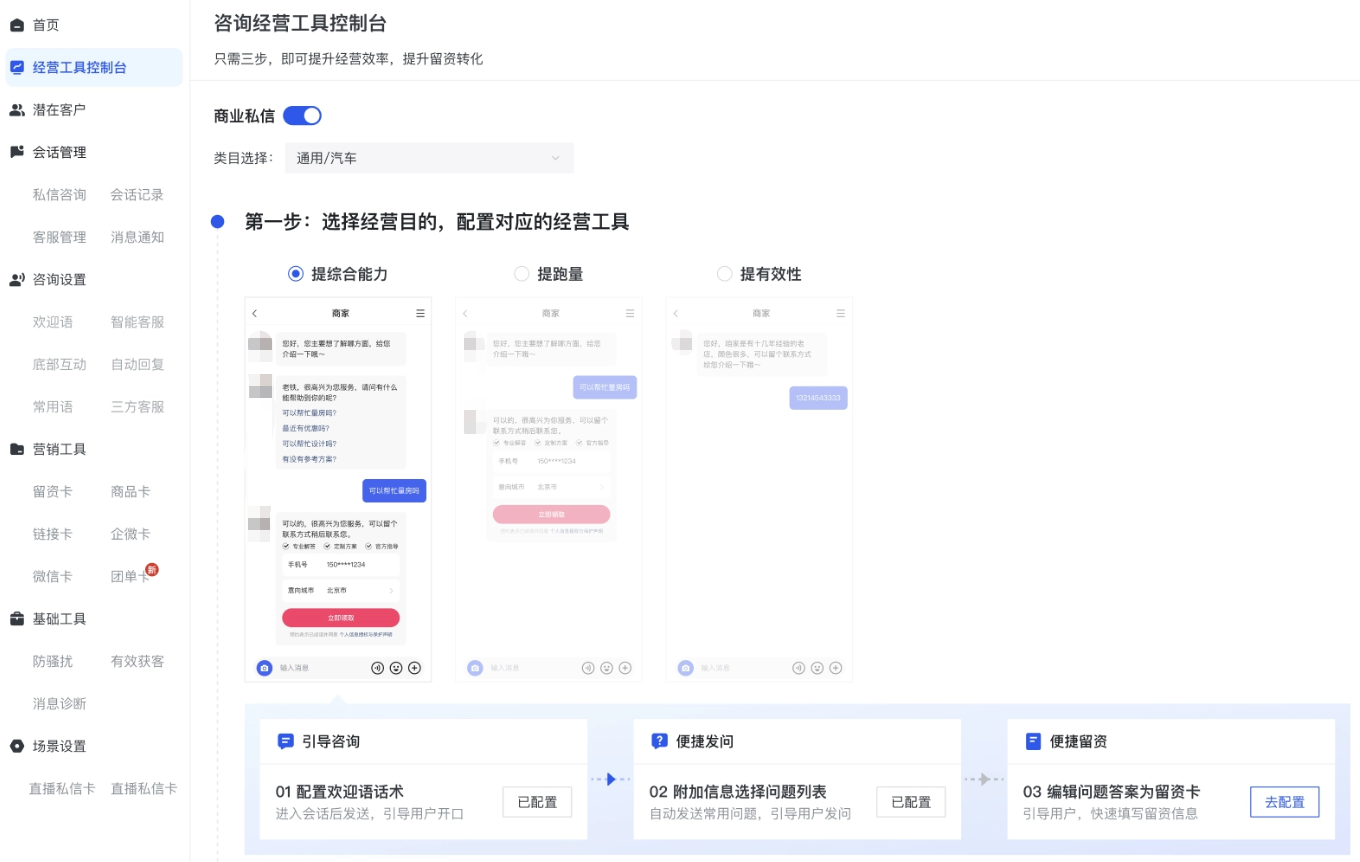Screen dimensions: 1360x862
Task: Expand the 意向城市 city selector in the preview
Action: [391, 591]
